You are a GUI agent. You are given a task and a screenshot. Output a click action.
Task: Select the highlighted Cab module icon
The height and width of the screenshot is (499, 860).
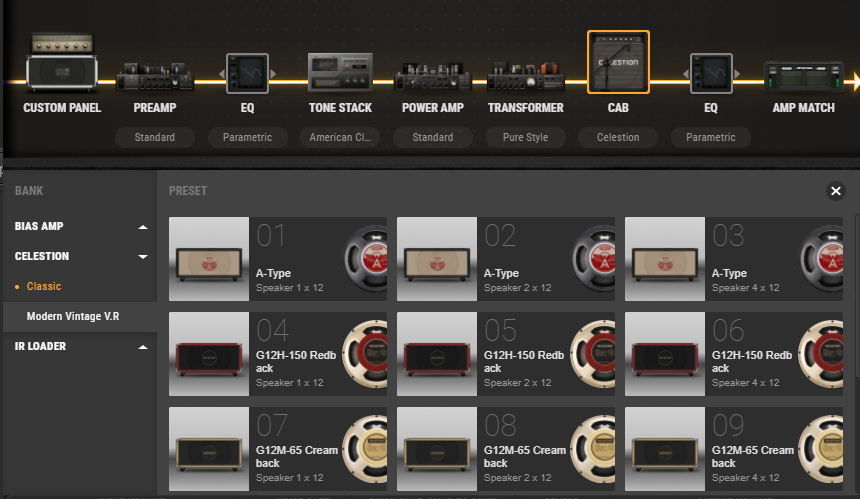click(618, 62)
